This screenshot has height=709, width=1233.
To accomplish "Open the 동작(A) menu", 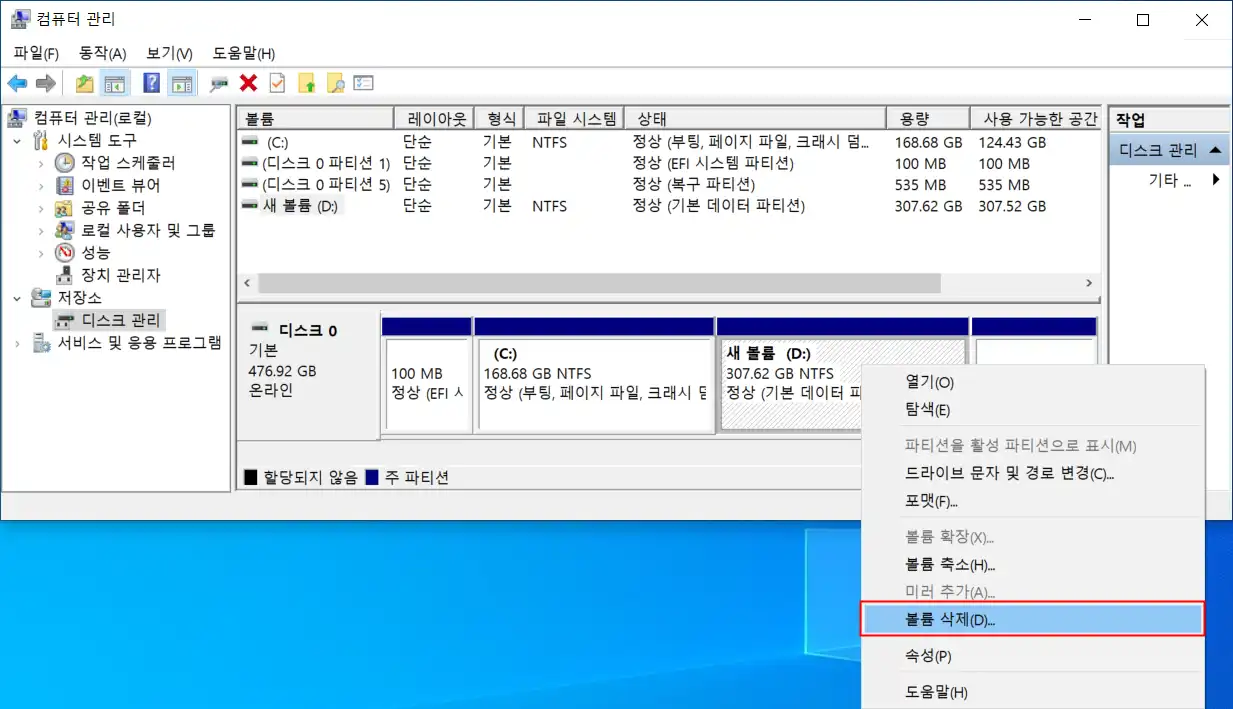I will tap(103, 53).
